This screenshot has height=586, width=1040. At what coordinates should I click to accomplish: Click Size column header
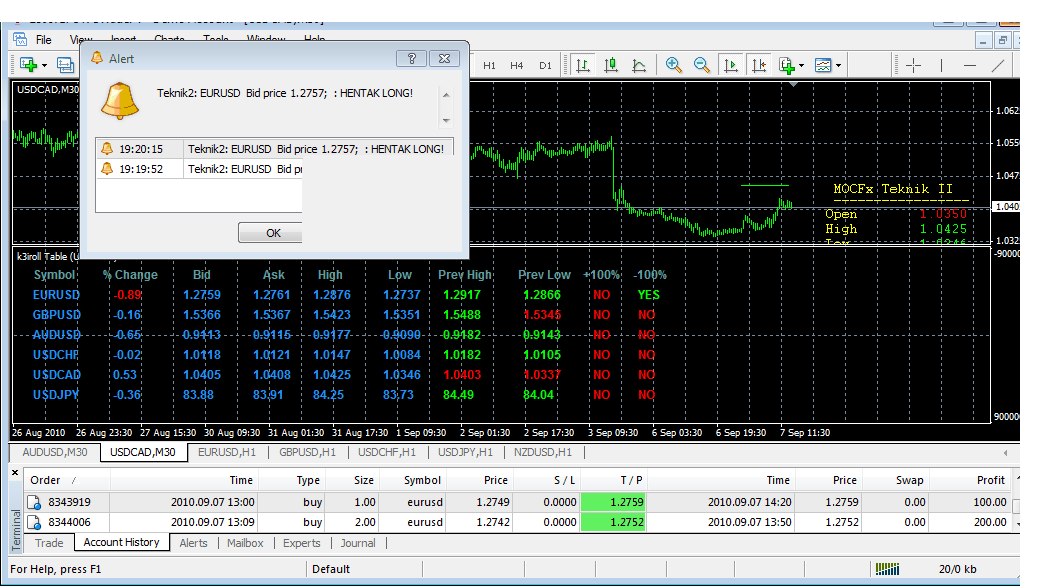(353, 480)
